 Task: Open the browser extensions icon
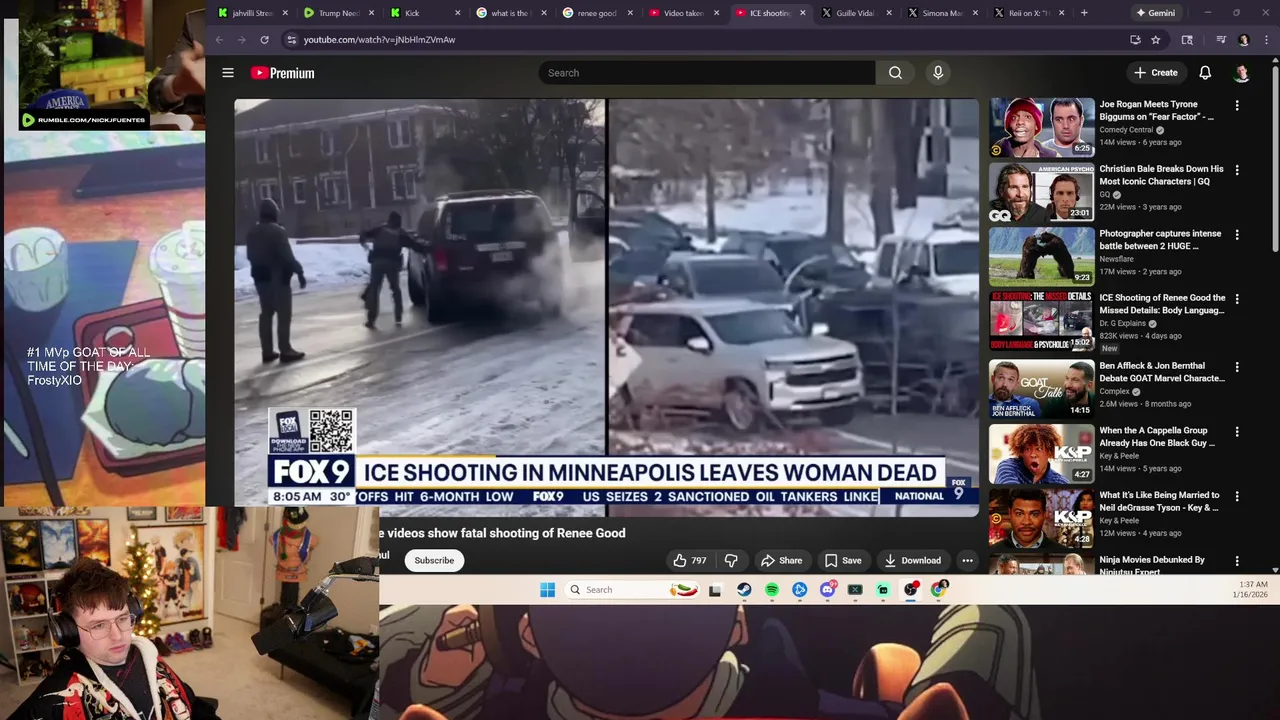[x=1187, y=40]
